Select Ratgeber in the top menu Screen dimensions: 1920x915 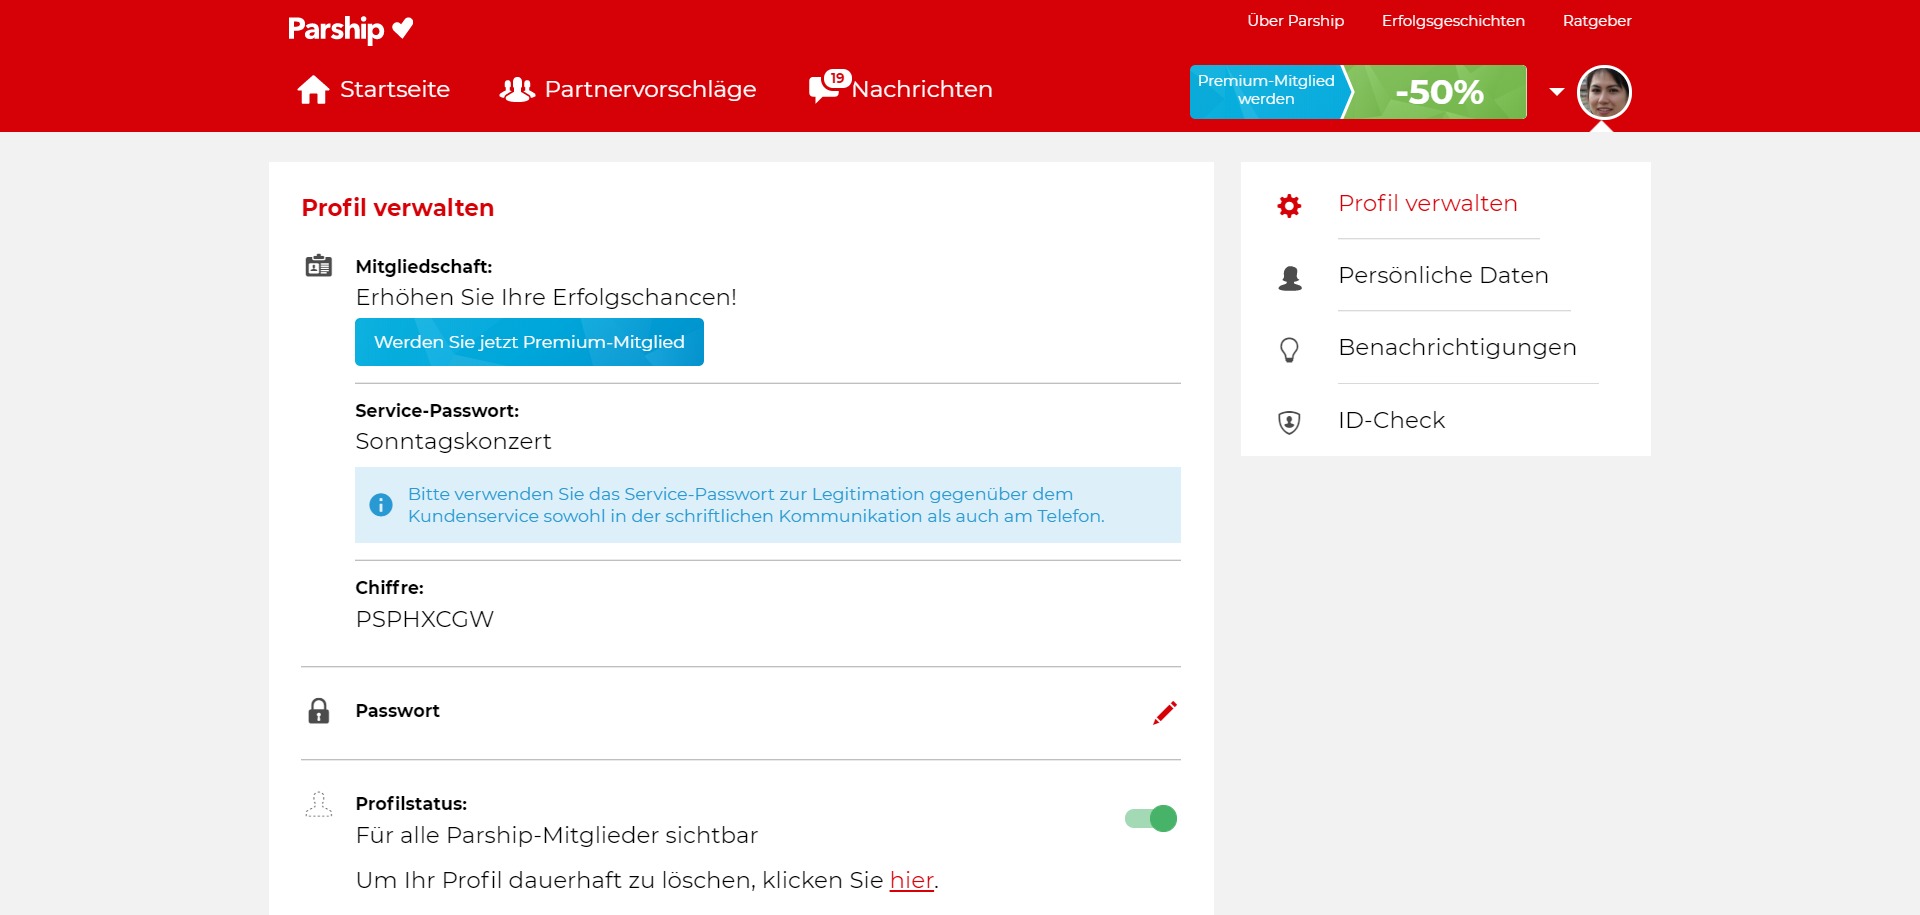coord(1596,20)
